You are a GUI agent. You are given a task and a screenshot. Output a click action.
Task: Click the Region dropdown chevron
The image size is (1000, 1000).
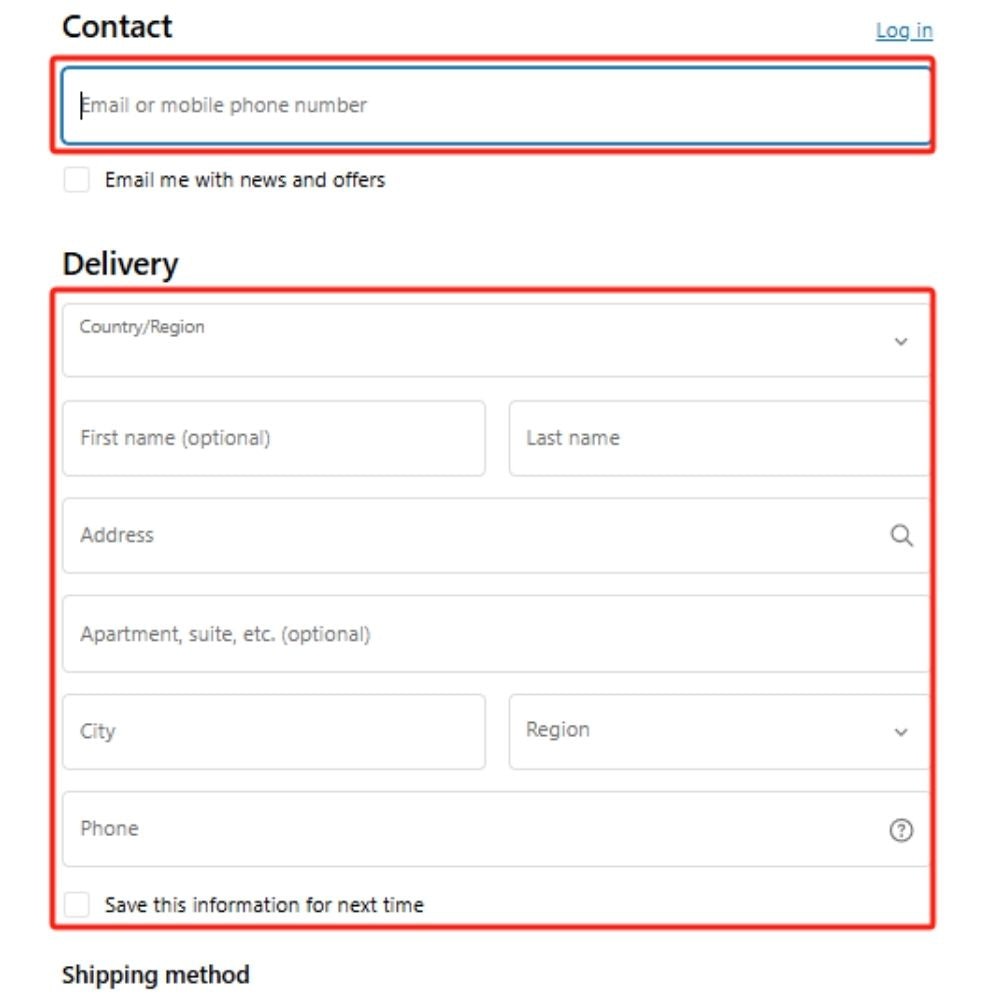point(901,732)
